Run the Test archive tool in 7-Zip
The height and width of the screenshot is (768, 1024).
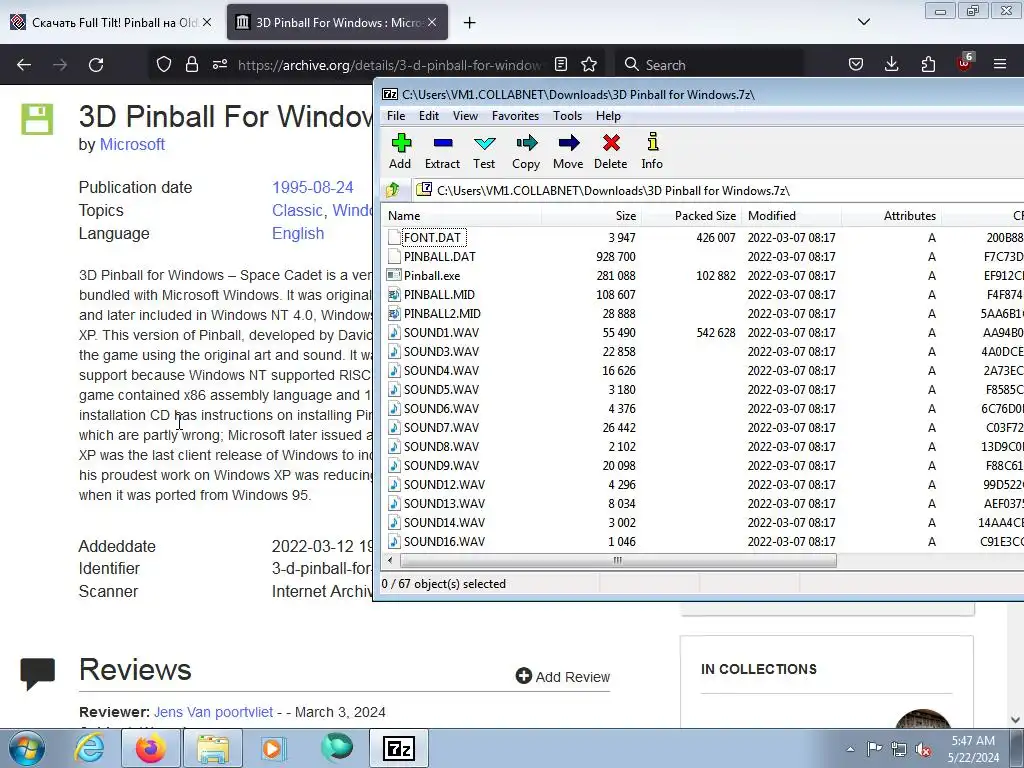coord(484,152)
